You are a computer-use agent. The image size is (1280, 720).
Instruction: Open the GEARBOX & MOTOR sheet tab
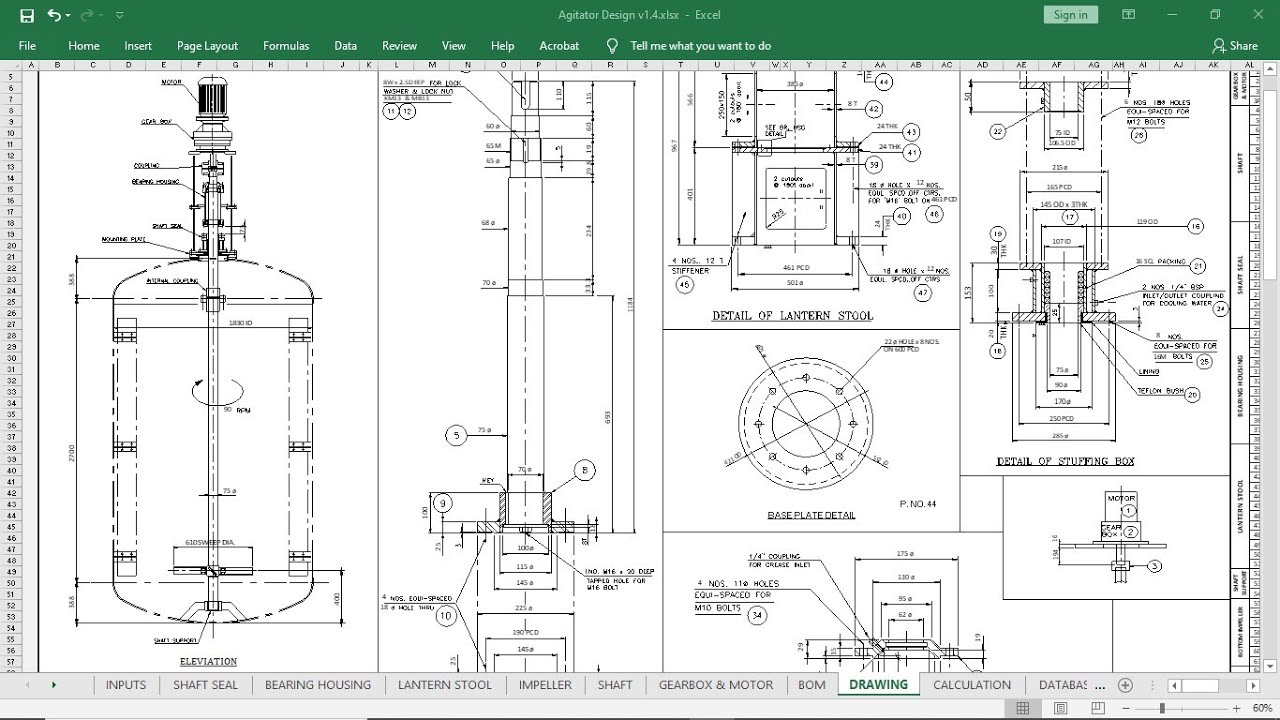pyautogui.click(x=716, y=685)
